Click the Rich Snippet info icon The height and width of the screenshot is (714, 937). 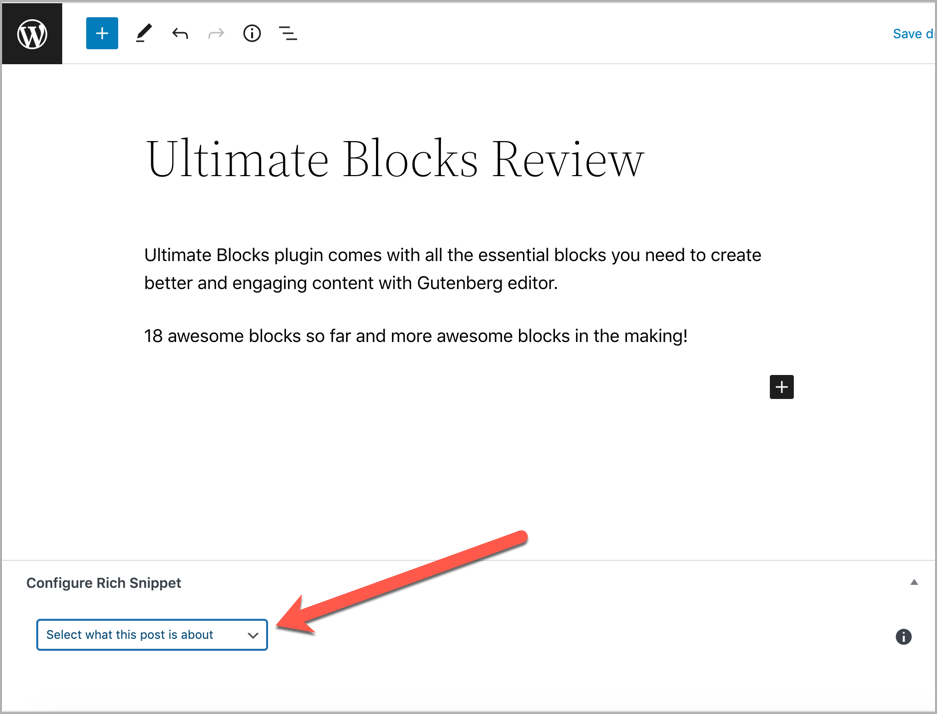pos(903,636)
